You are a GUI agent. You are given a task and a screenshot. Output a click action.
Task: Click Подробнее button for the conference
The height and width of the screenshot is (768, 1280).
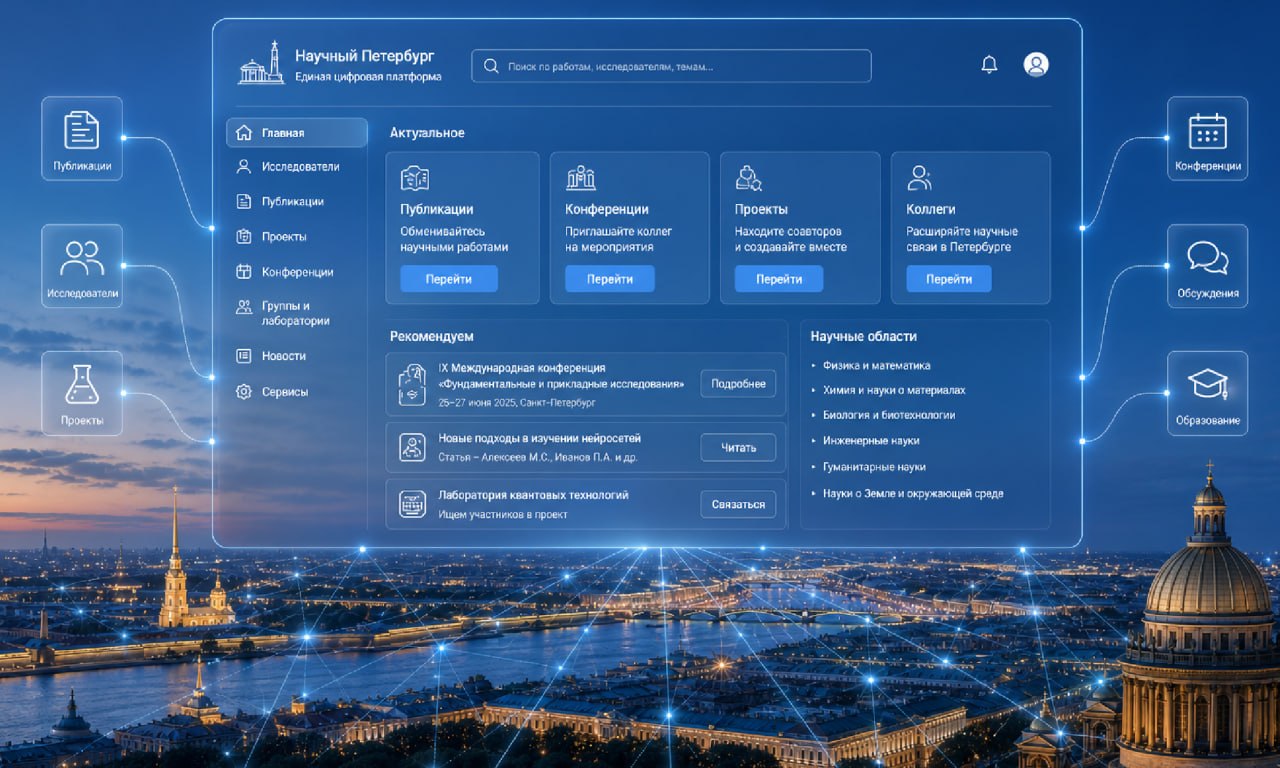tap(738, 384)
